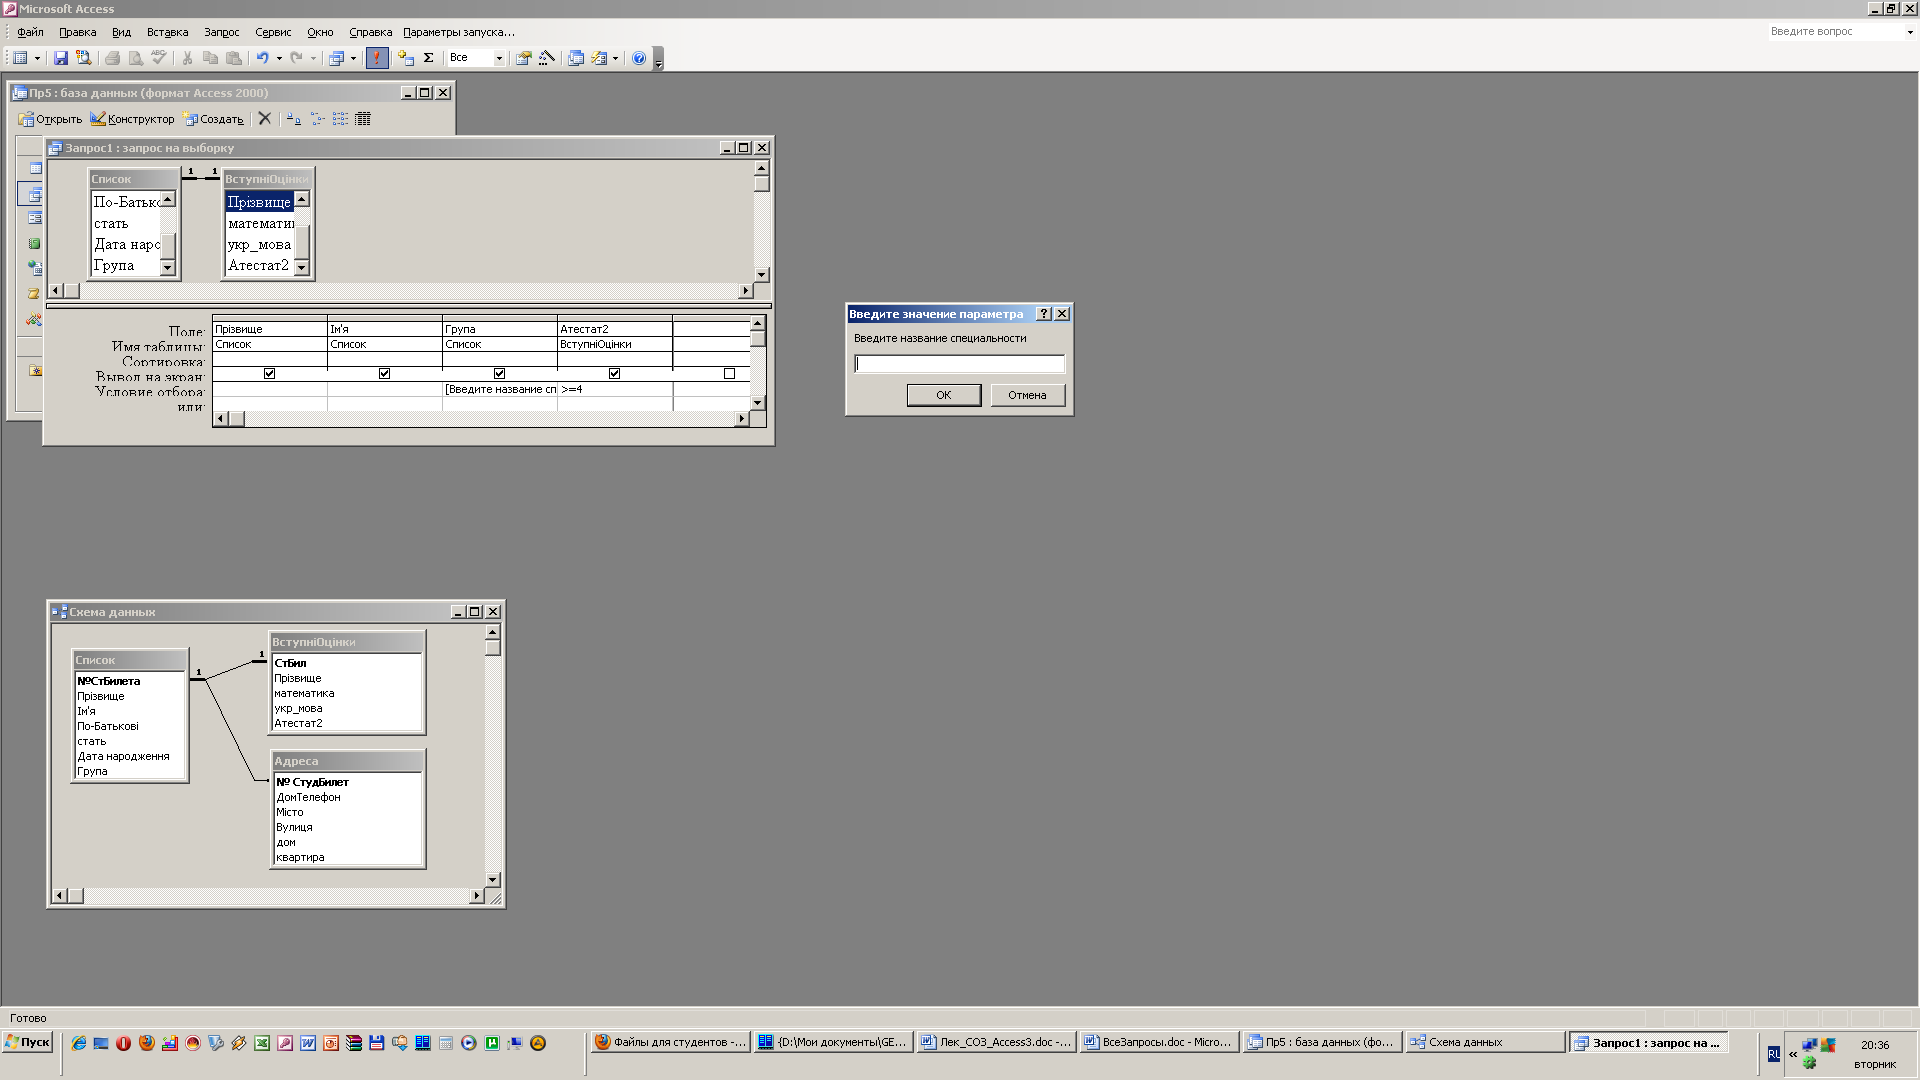
Task: Toggle show checkbox for Атестат2 column
Action: [614, 373]
